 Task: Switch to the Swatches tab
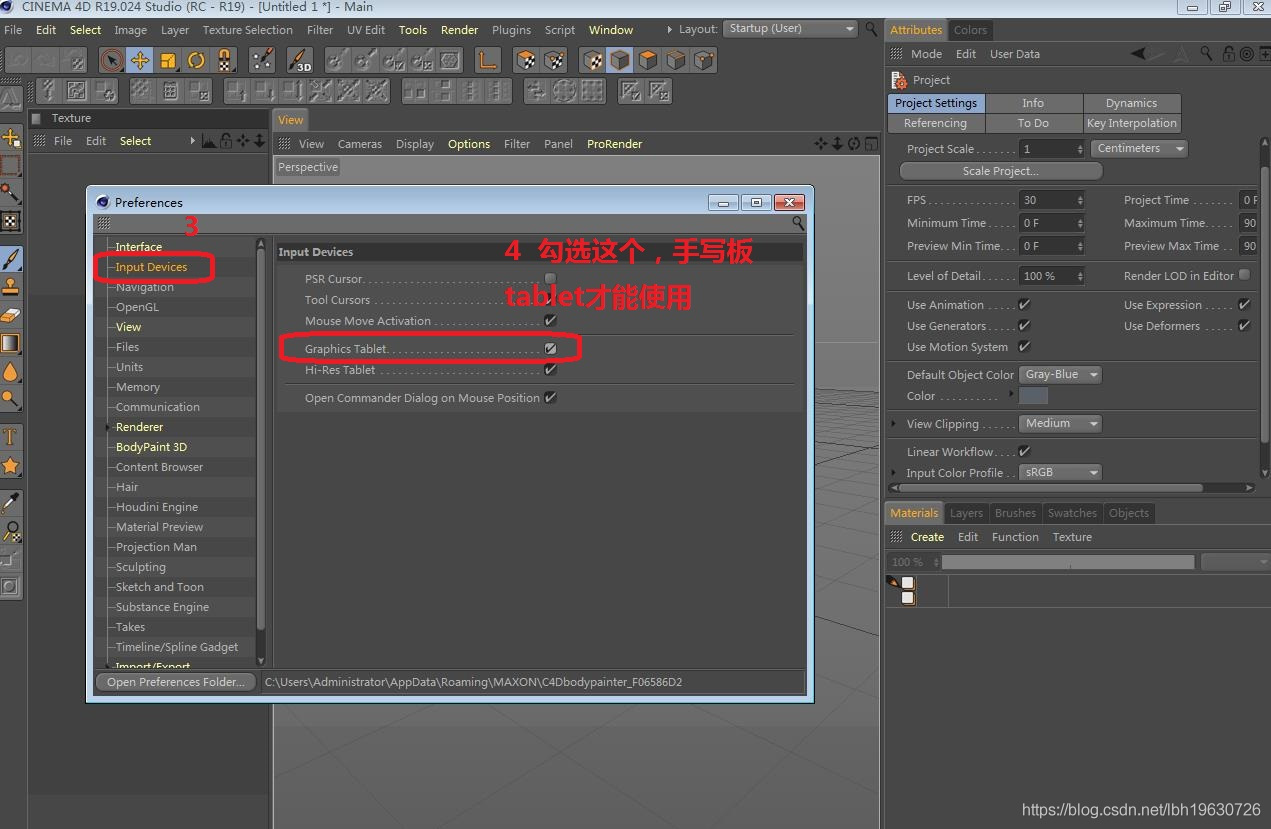[x=1072, y=513]
